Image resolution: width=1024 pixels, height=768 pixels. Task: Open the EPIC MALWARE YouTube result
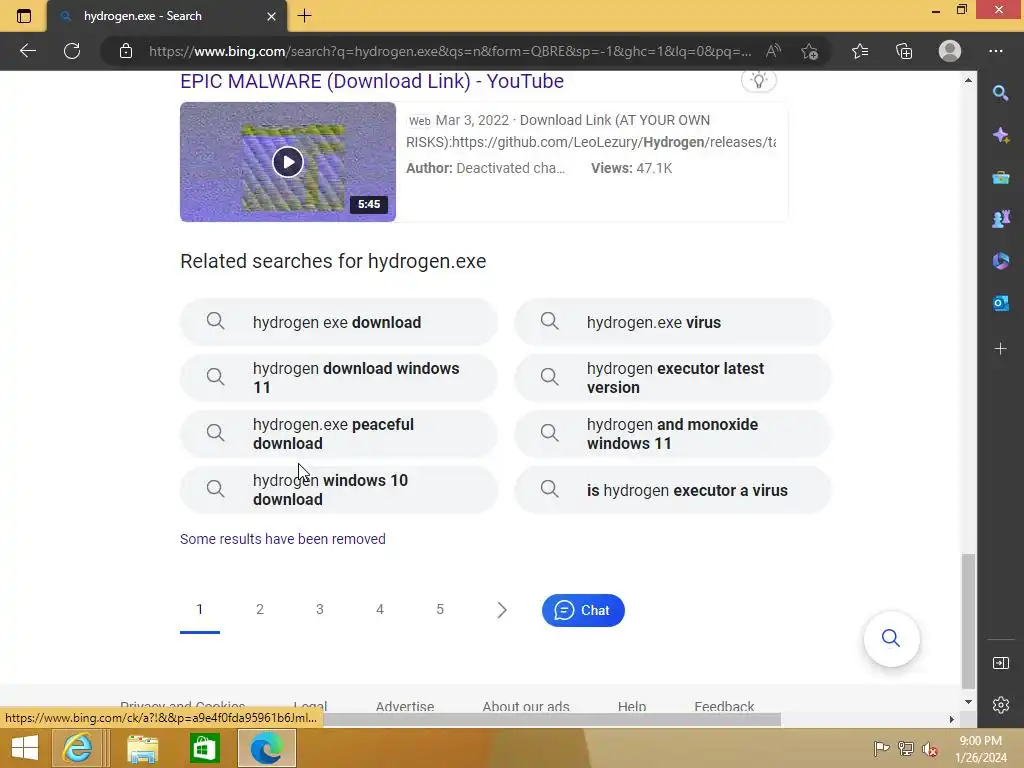point(372,81)
